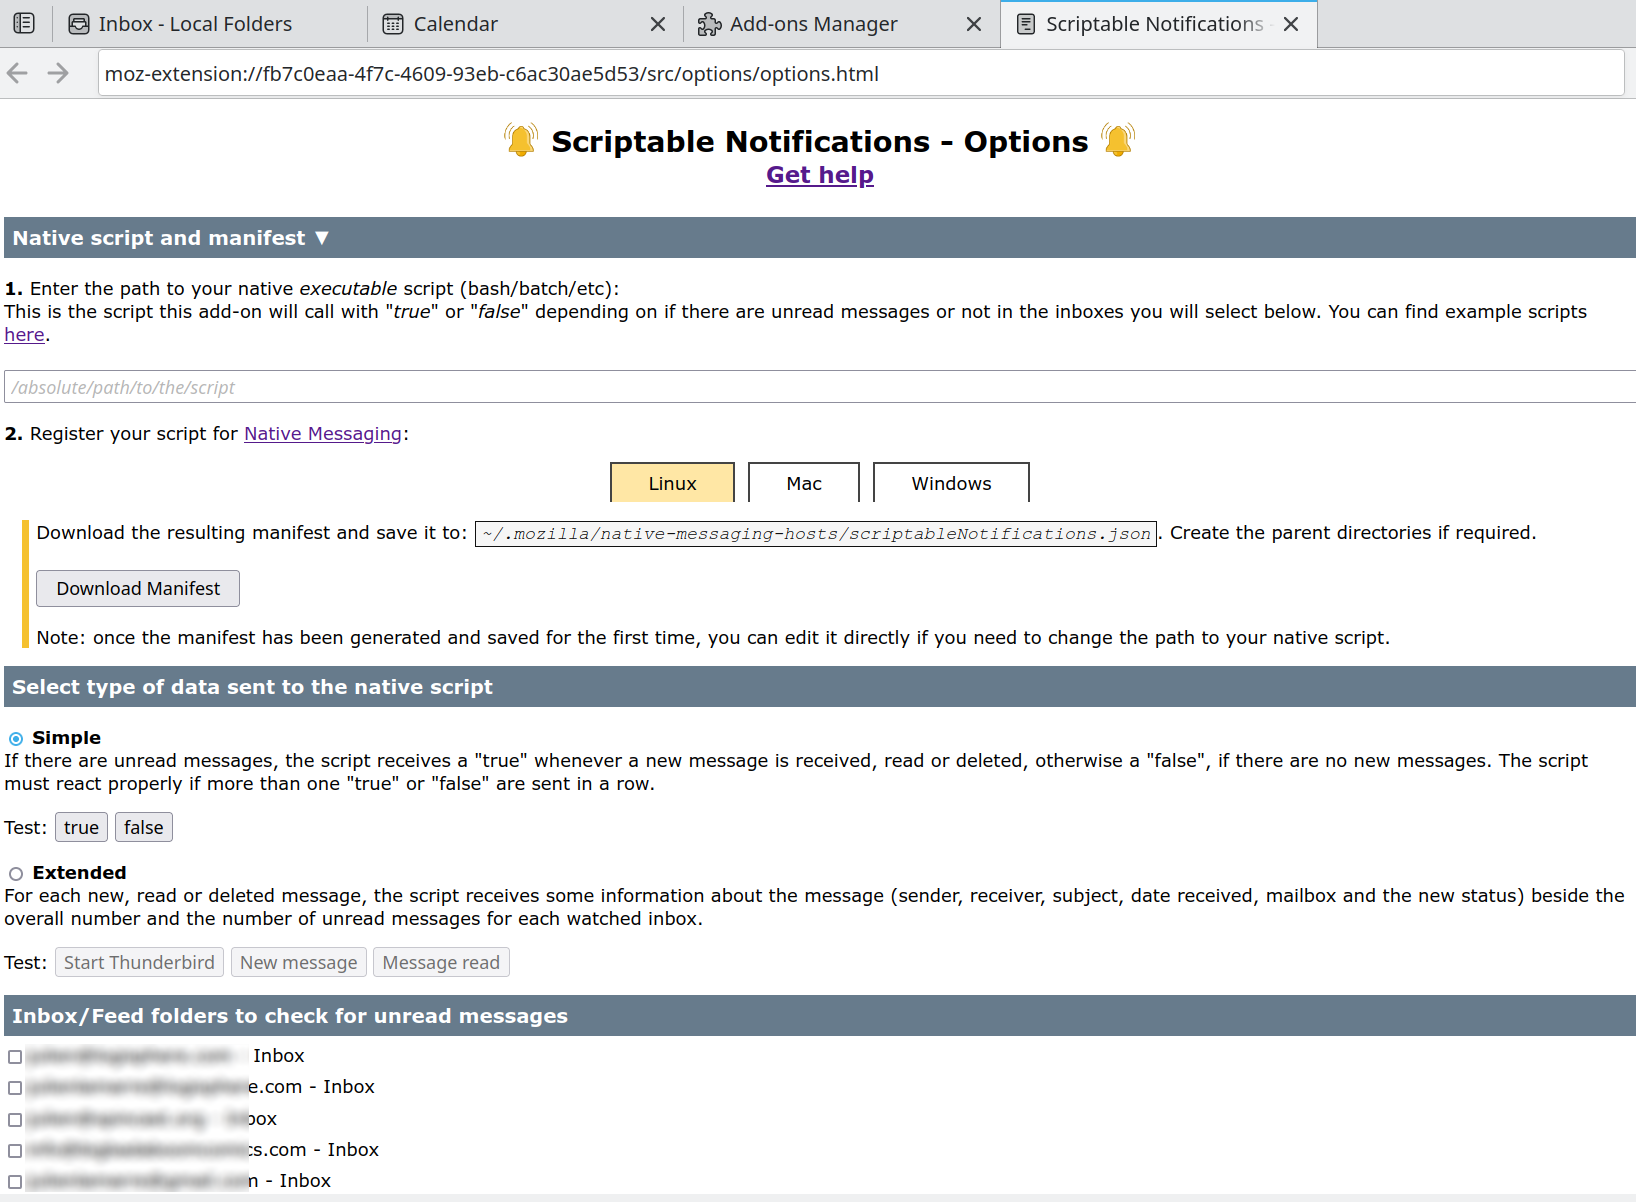
Task: Select the Windows platform tab
Action: pos(951,483)
